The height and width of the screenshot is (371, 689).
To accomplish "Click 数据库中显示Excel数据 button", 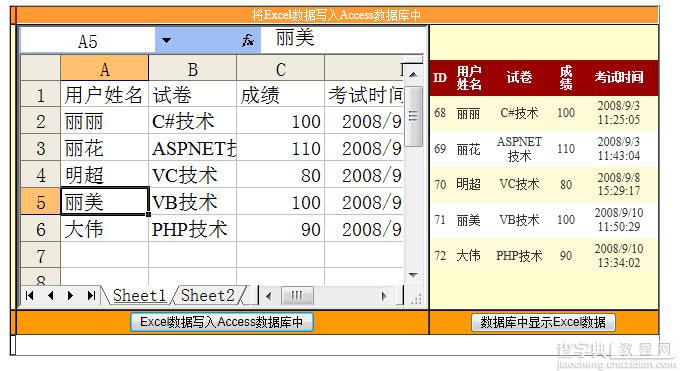I will coord(543,322).
